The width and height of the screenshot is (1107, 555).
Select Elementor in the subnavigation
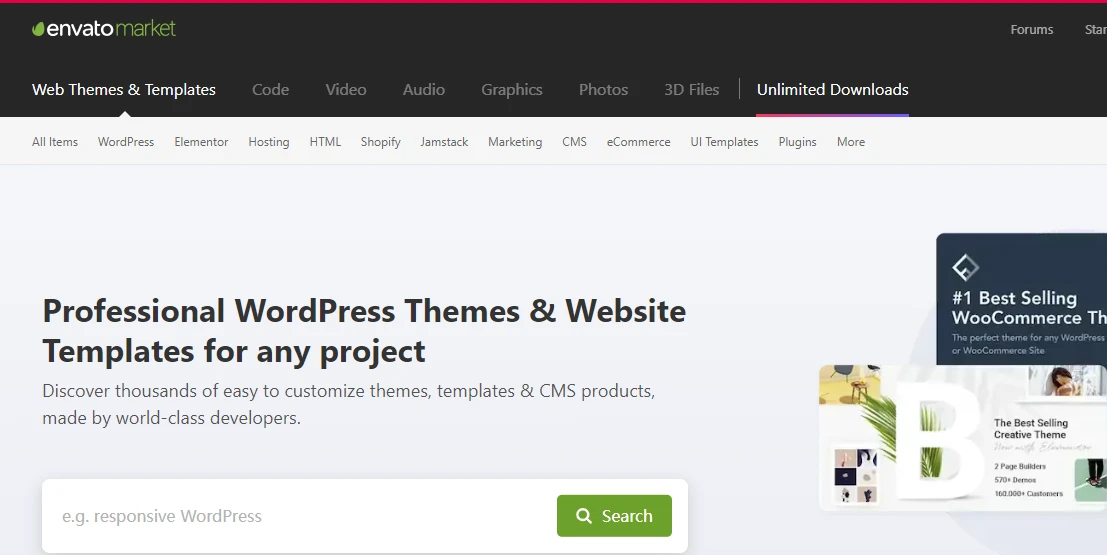tap(201, 142)
